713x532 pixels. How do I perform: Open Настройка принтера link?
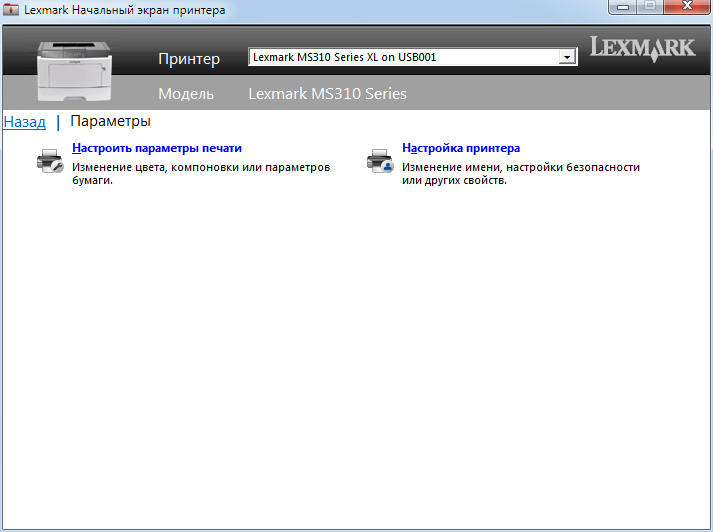click(x=461, y=148)
